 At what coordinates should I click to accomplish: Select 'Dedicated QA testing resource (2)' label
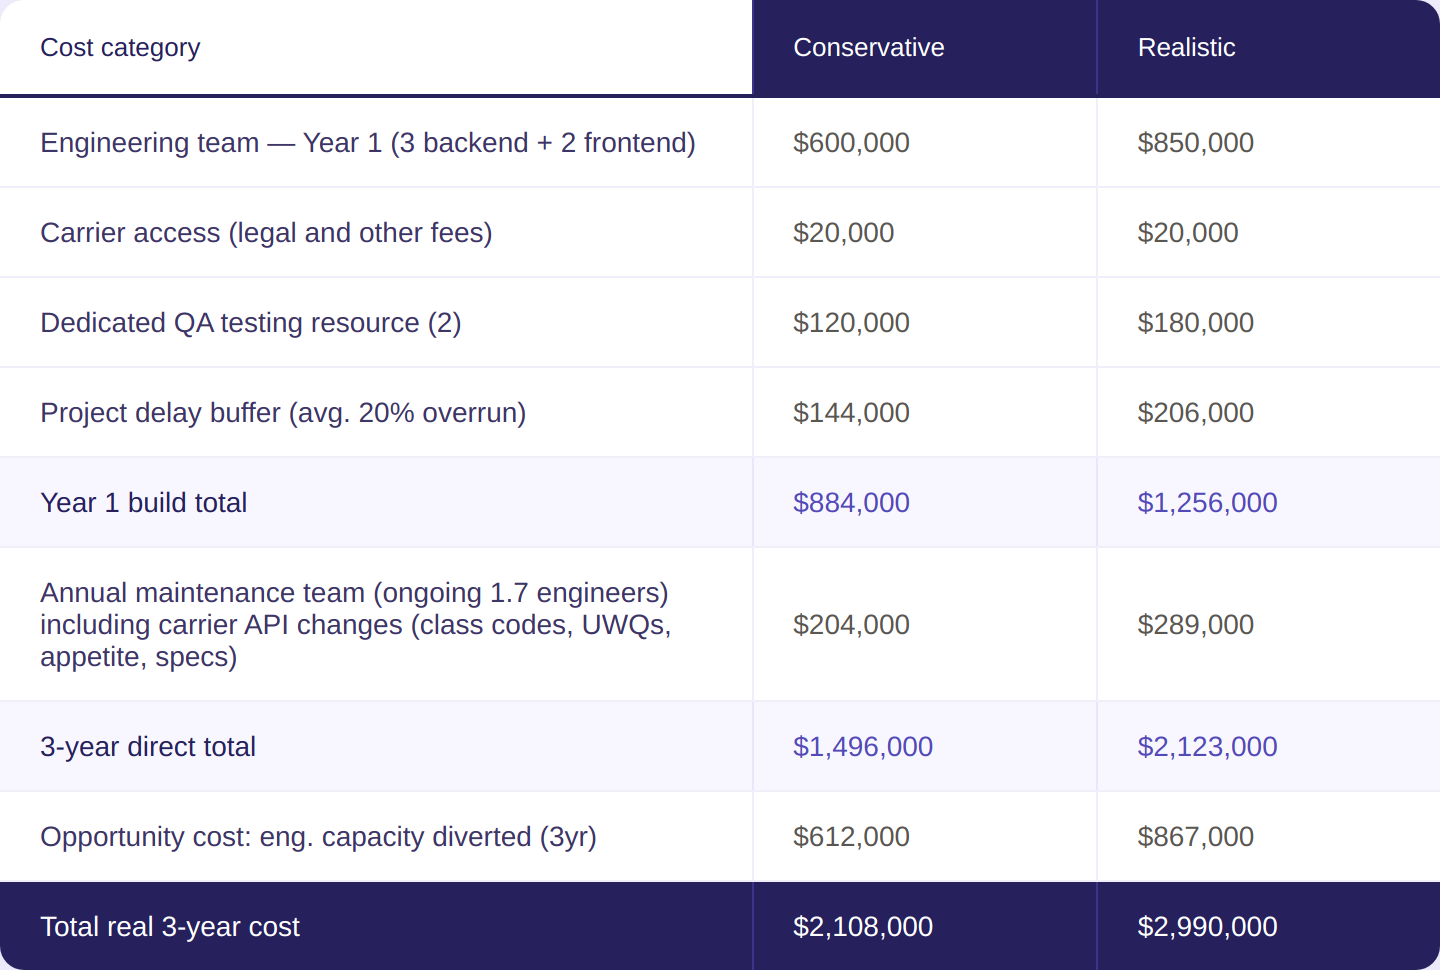click(x=251, y=323)
